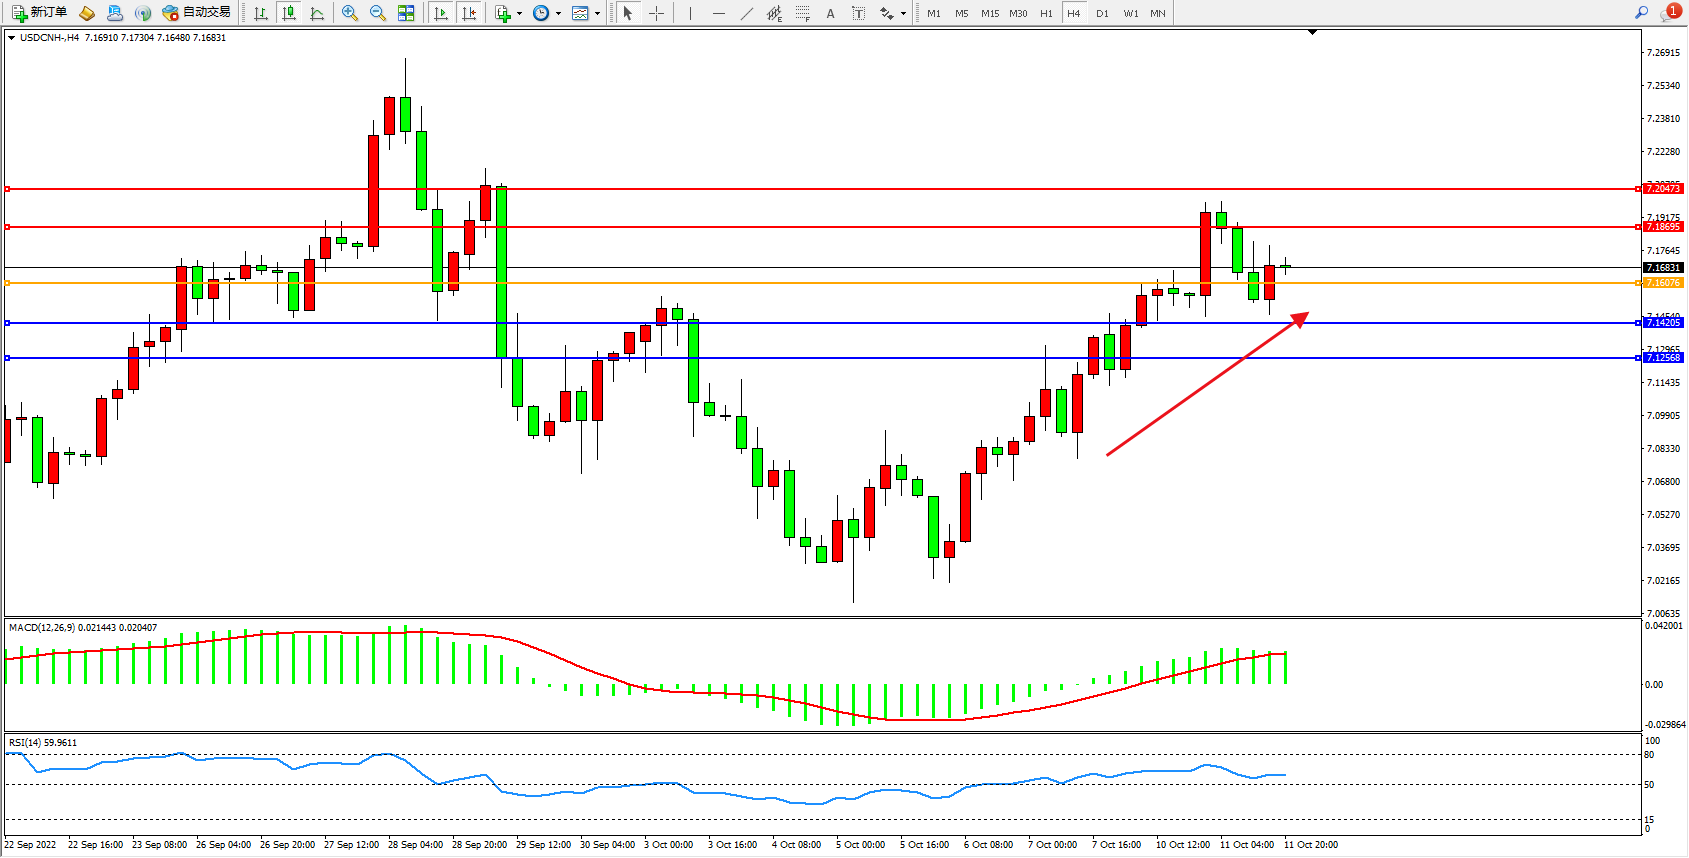Zoom out of the chart
This screenshot has width=1689, height=858.
coord(378,13)
